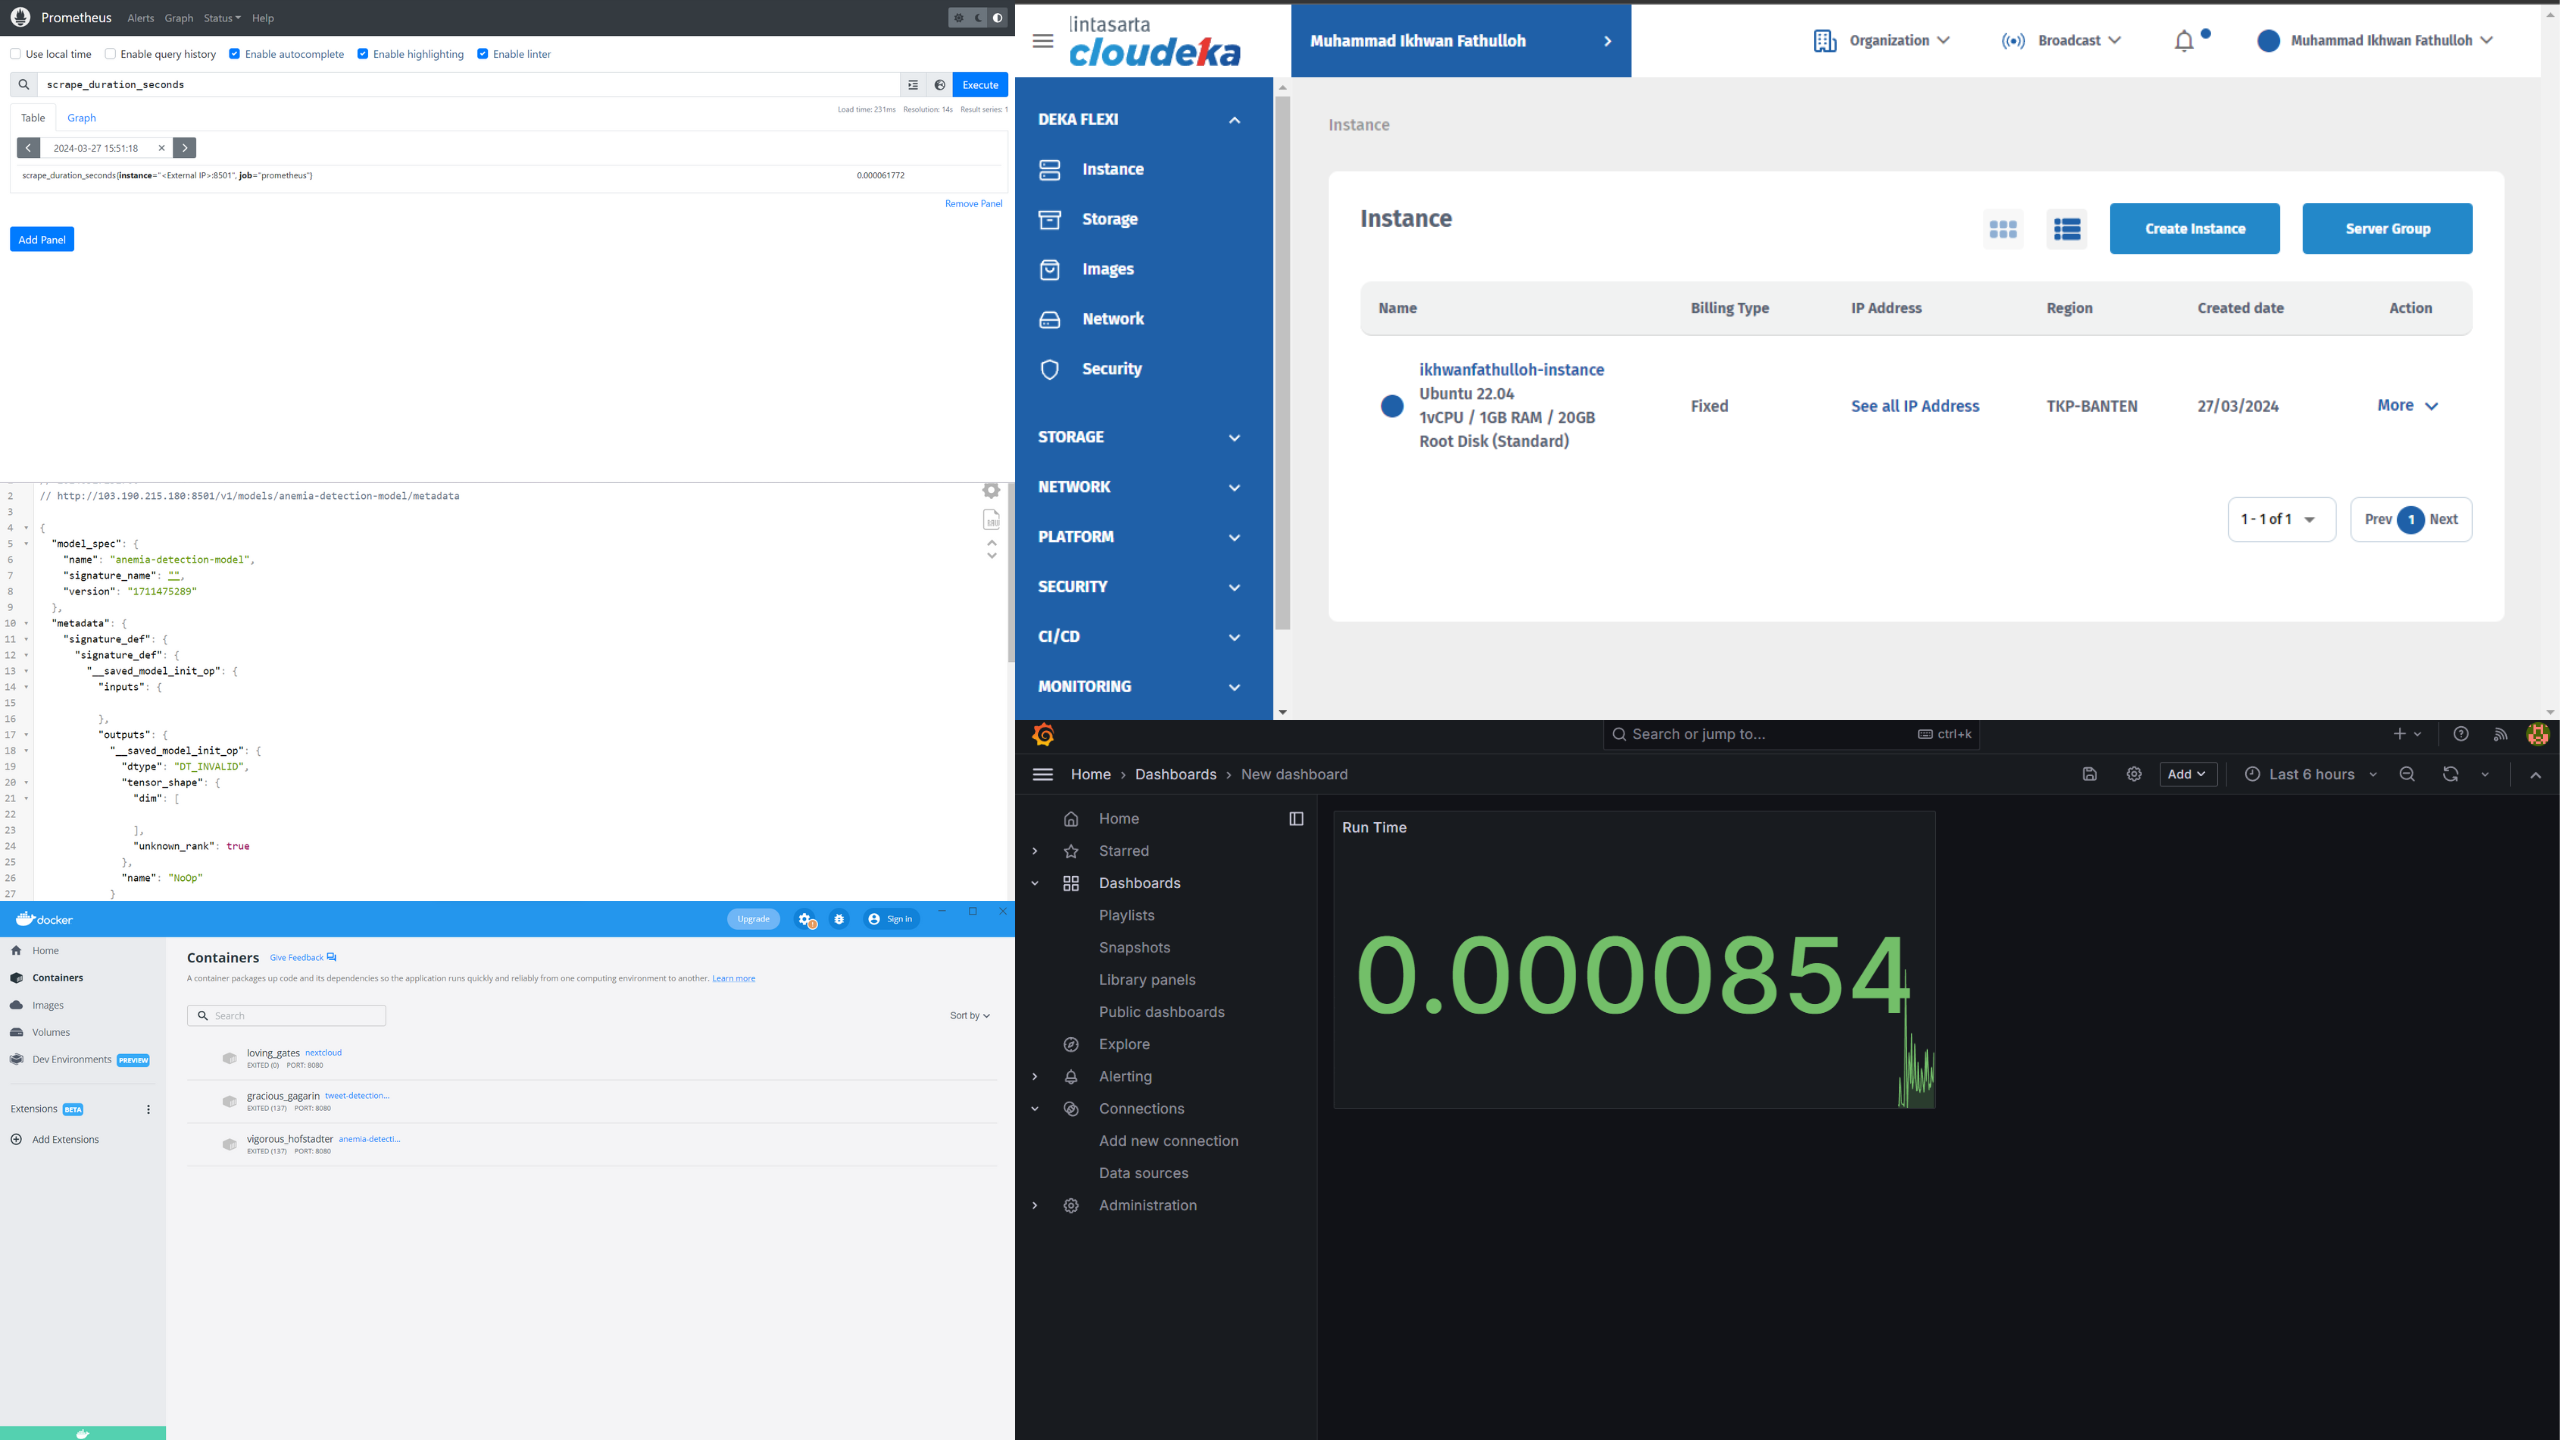Open Docker settings gear icon

point(805,919)
